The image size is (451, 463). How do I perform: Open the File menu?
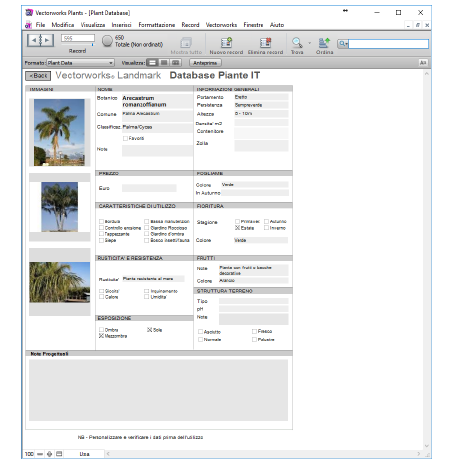40,25
